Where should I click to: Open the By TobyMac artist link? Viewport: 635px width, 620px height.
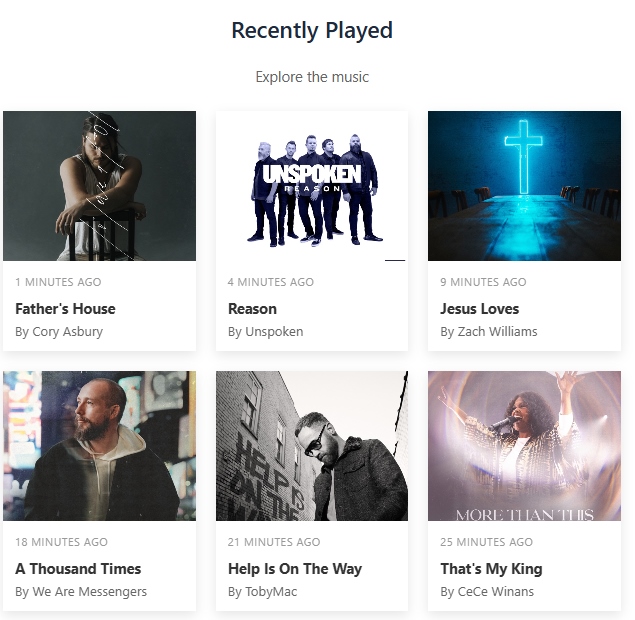262,592
